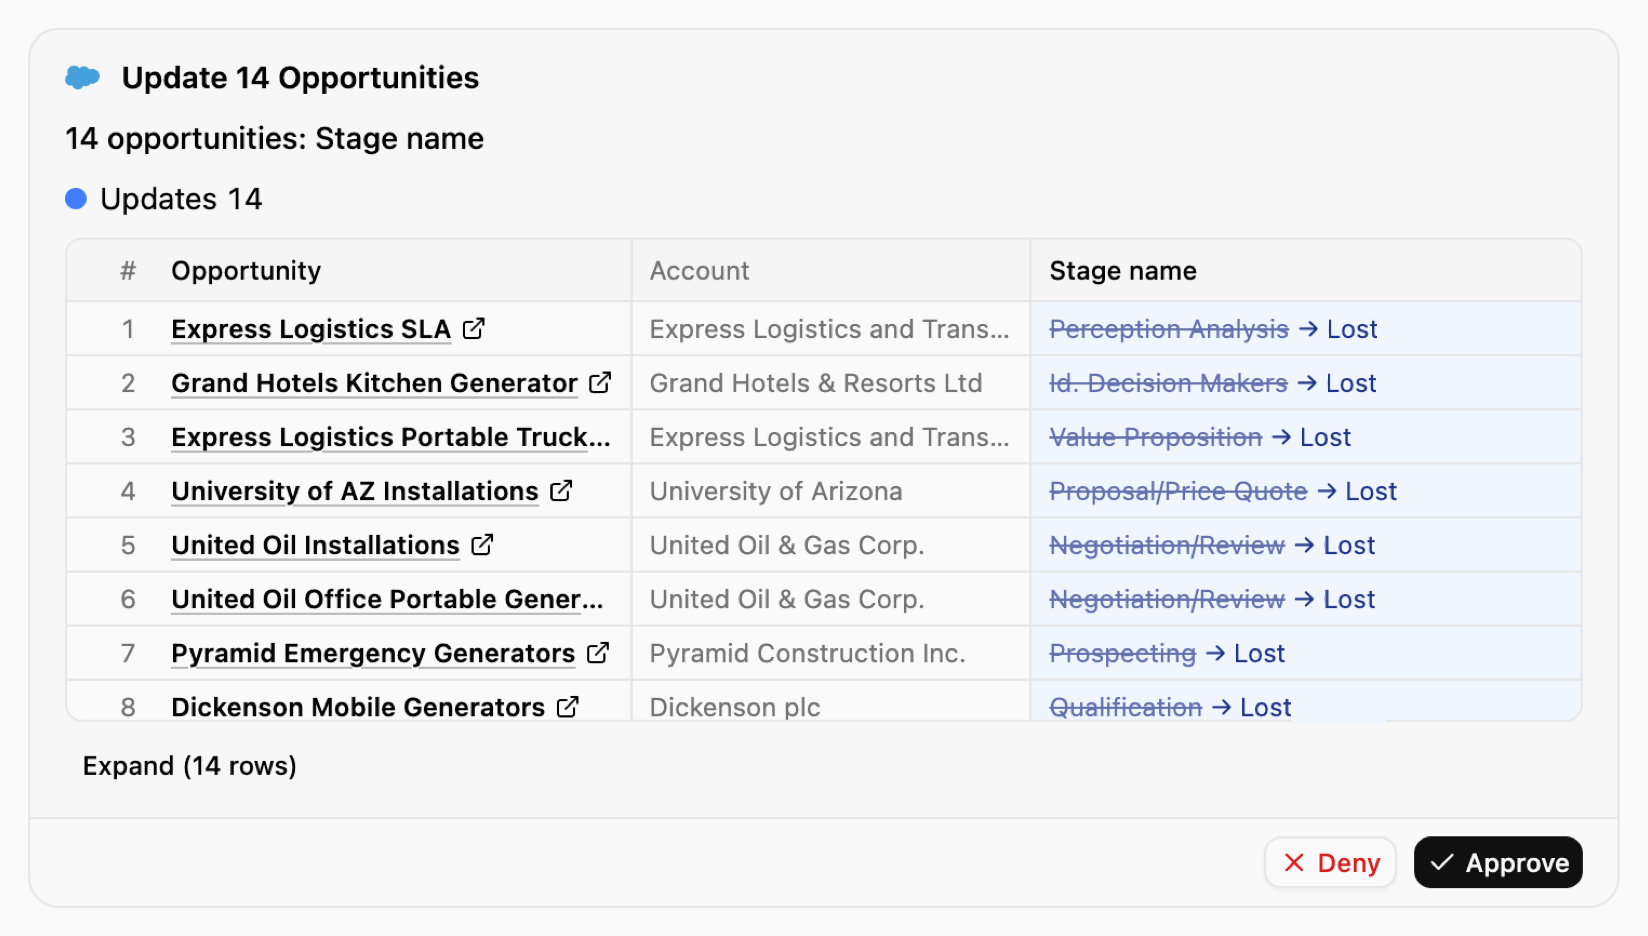Click the Stage name column header
Screen dimensions: 1648x936
click(x=1123, y=271)
